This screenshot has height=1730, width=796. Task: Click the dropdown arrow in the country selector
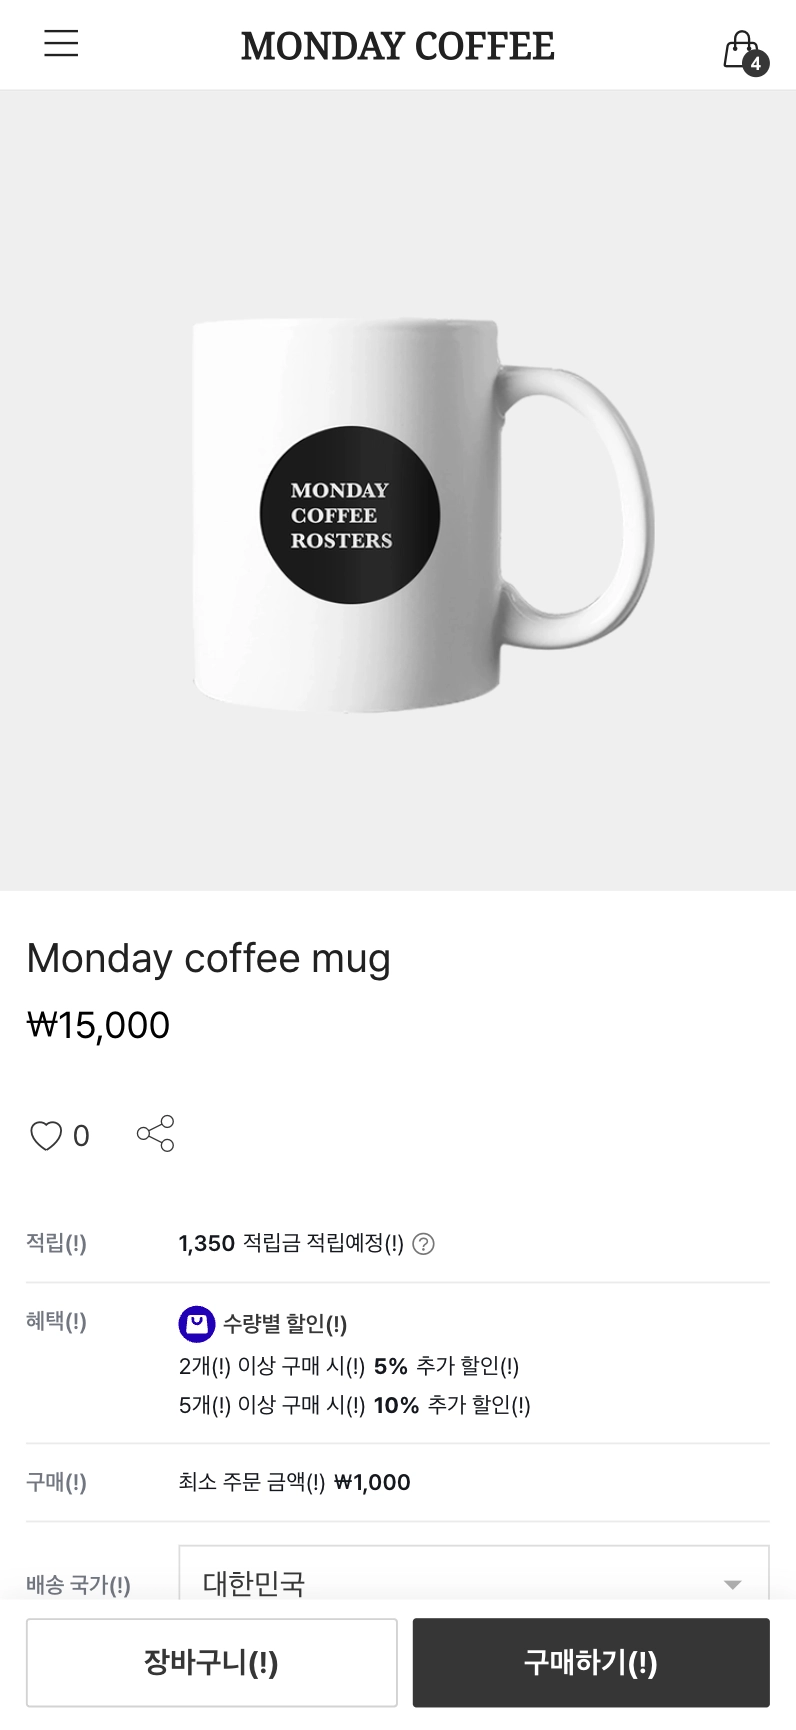(732, 1584)
